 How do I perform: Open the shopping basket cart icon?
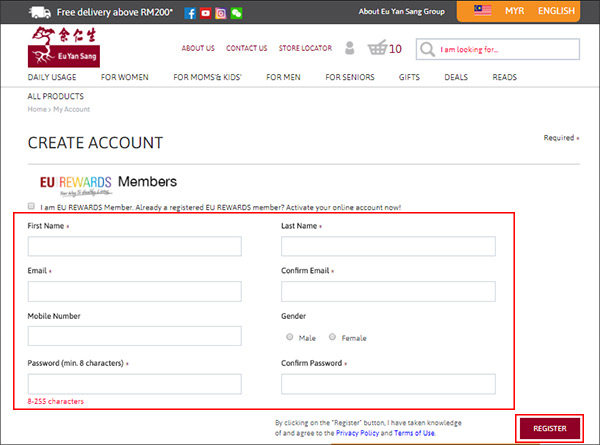click(x=378, y=47)
